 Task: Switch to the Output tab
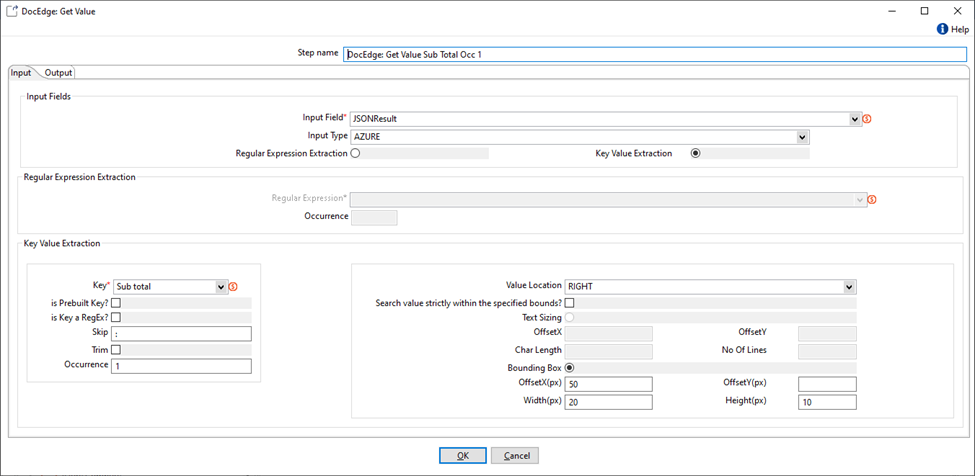click(x=58, y=73)
